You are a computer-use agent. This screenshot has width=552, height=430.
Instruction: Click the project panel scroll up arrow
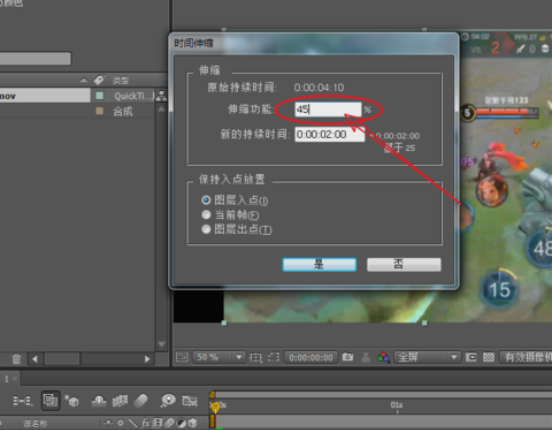click(x=161, y=109)
